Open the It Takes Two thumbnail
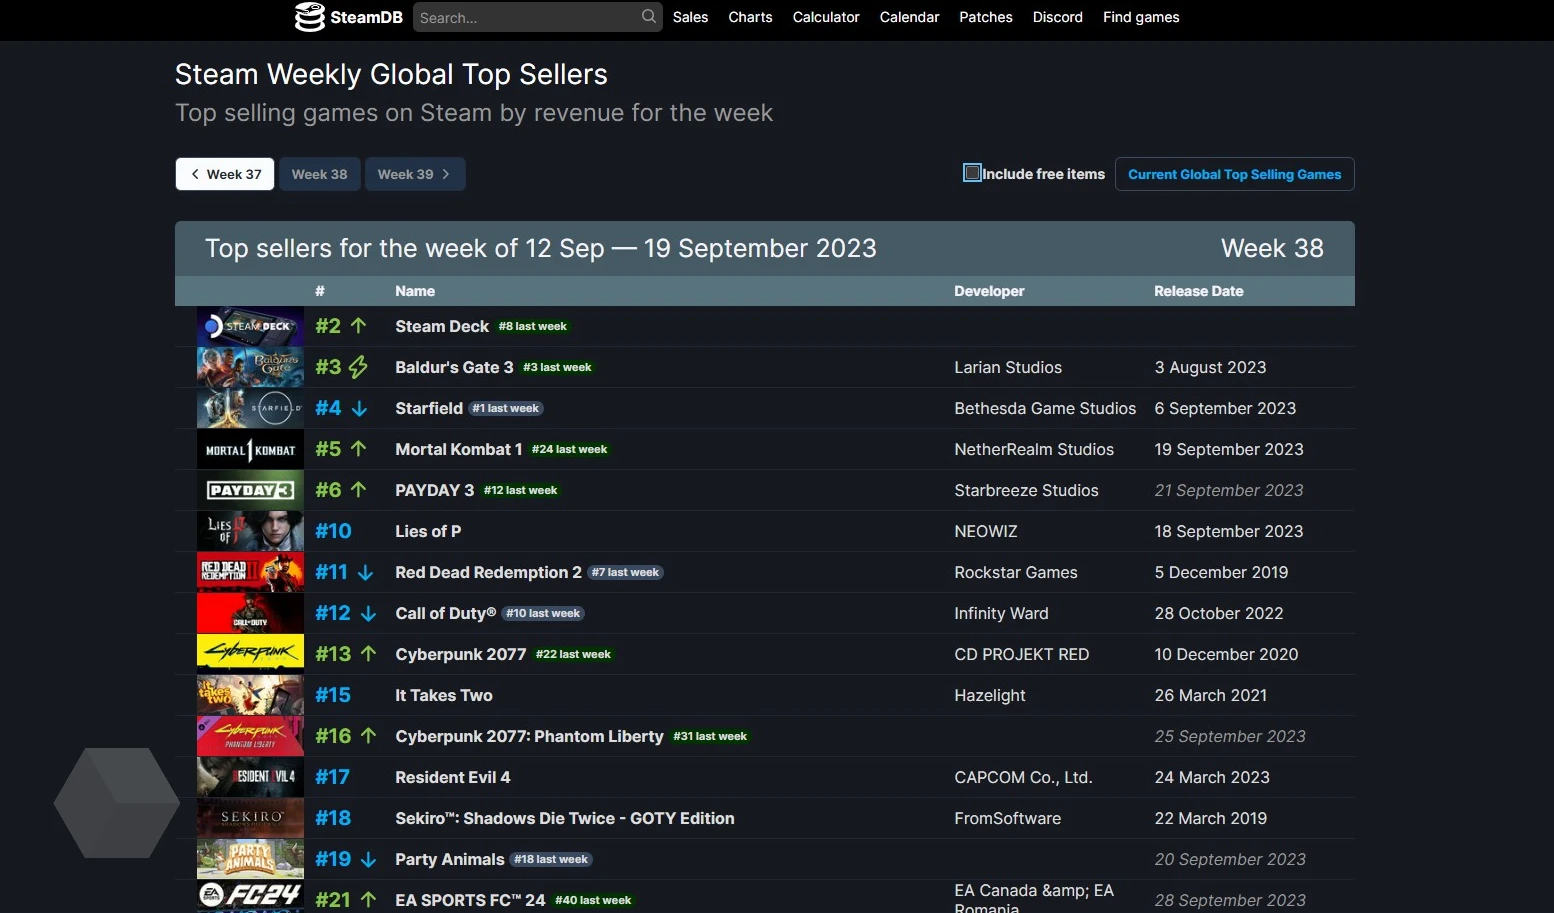 (x=250, y=695)
